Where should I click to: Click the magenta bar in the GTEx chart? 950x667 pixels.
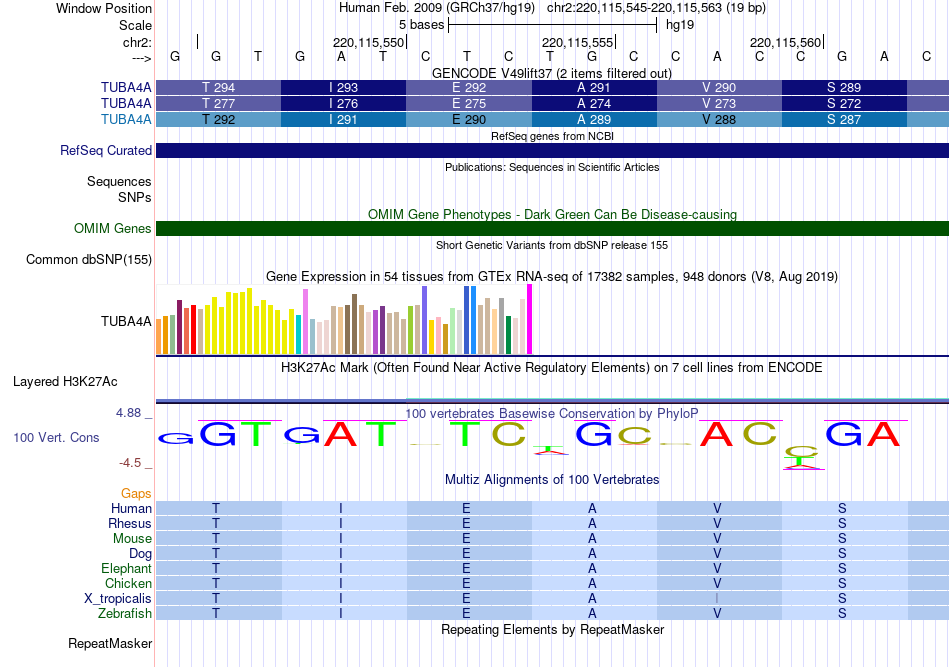click(530, 319)
